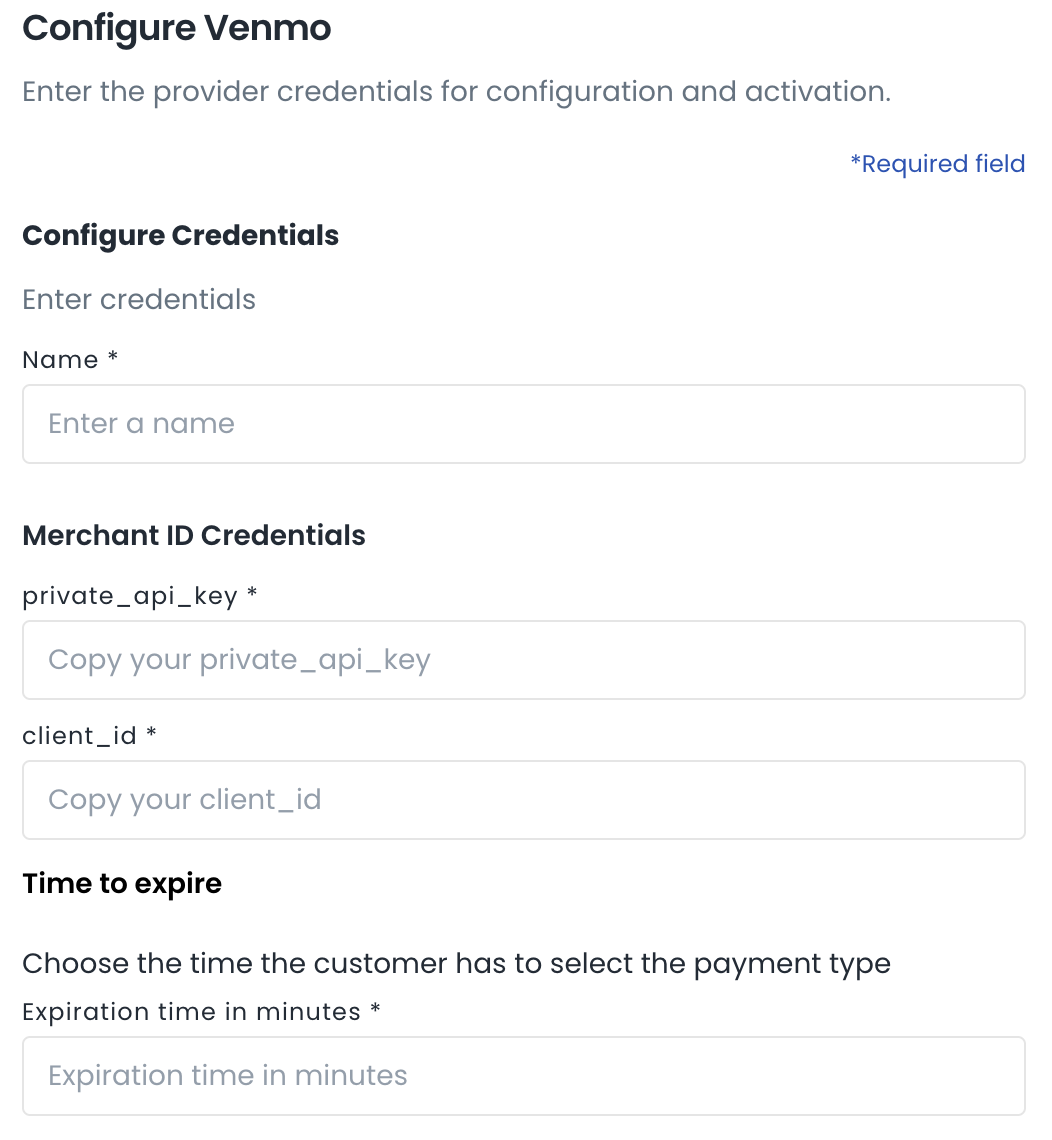The width and height of the screenshot is (1052, 1140).
Task: Click the "Name" field label text
Action: click(x=60, y=360)
